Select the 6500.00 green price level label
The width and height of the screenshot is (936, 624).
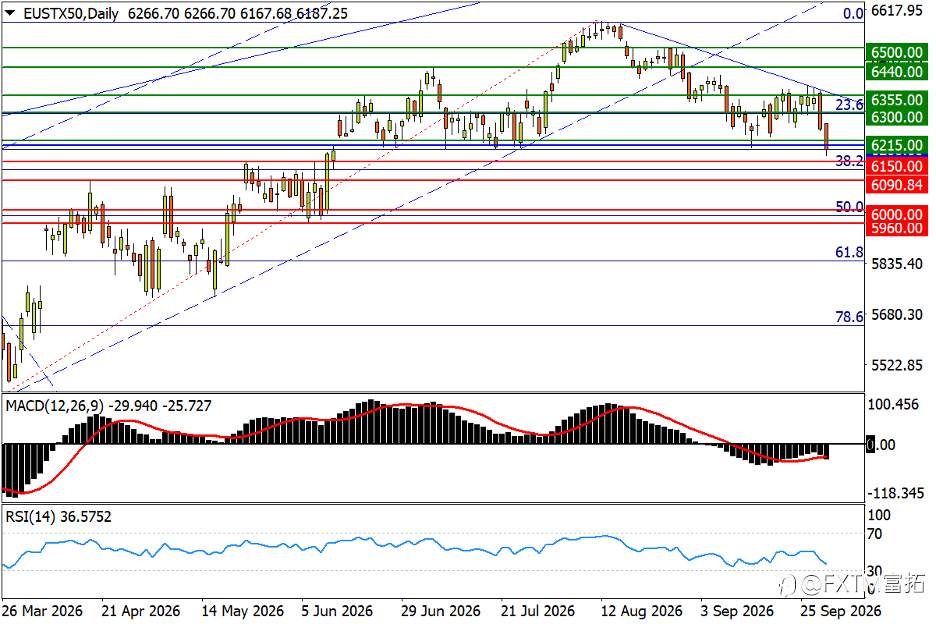(x=897, y=53)
